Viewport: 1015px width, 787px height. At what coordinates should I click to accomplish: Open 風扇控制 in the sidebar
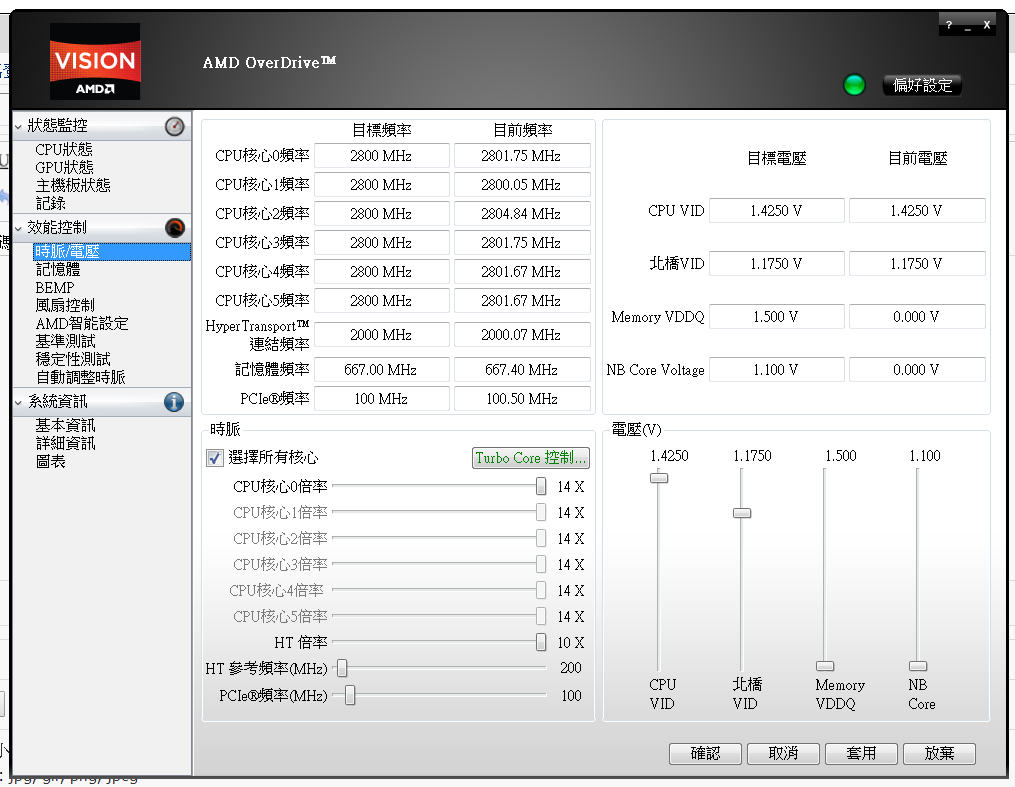coord(65,305)
